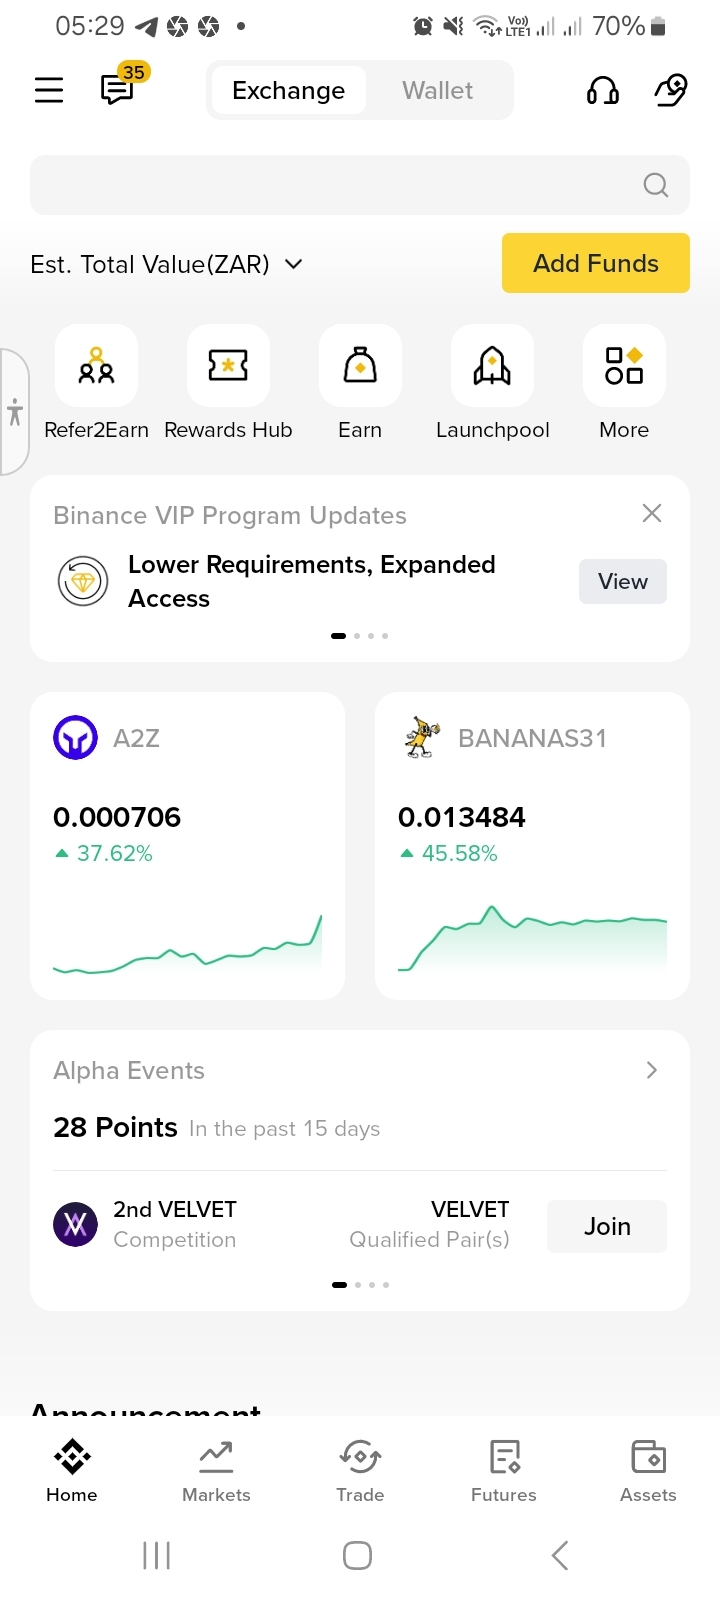Open the messages icon with 35 badge

point(118,90)
